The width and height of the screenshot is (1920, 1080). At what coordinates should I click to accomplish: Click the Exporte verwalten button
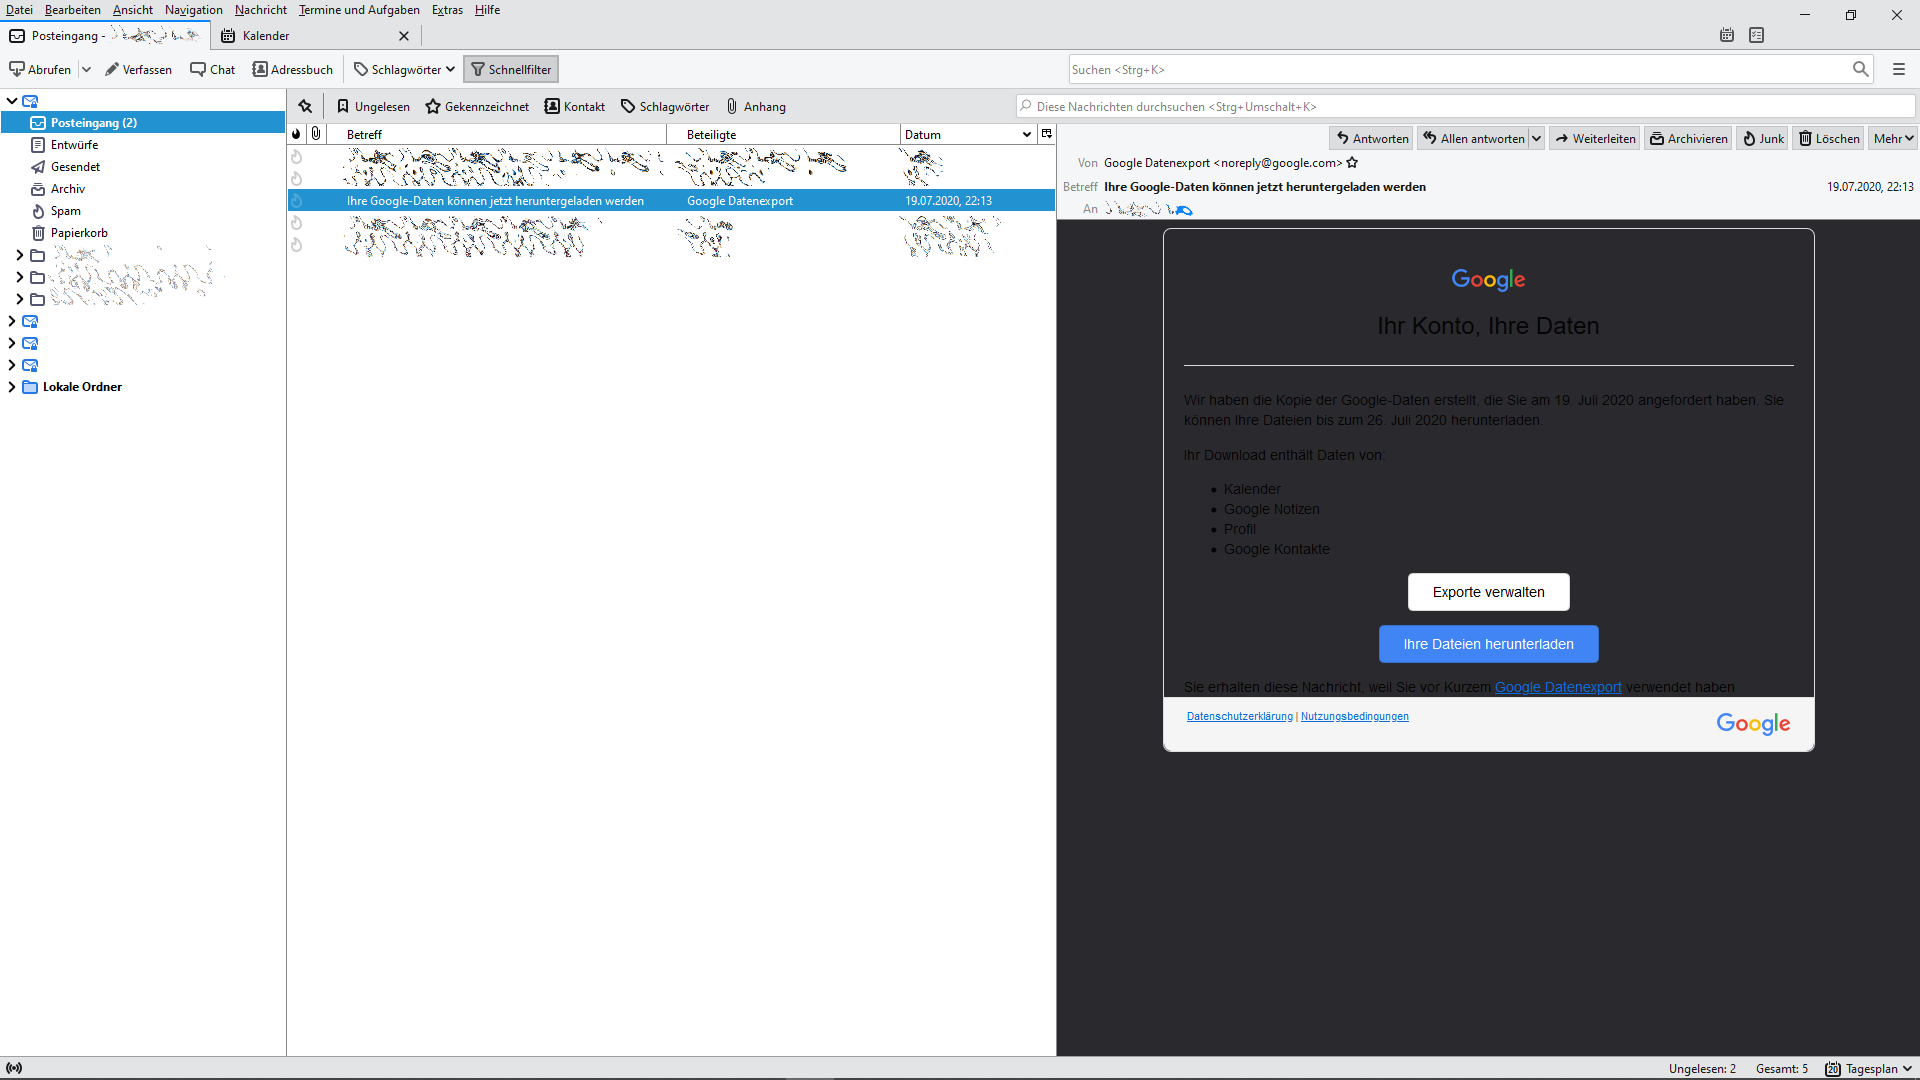coord(1488,592)
